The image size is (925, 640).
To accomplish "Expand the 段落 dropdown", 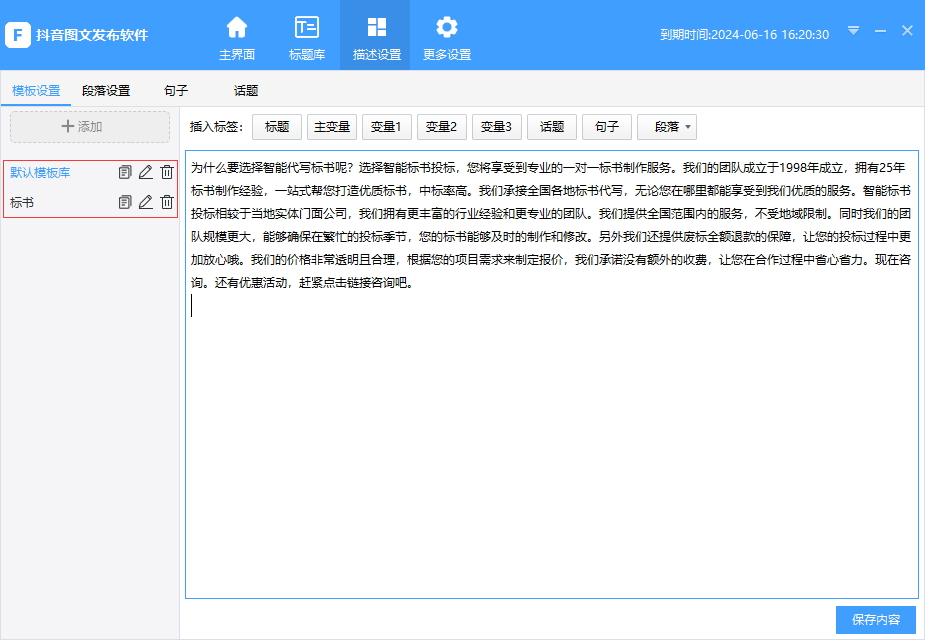I will coord(667,126).
